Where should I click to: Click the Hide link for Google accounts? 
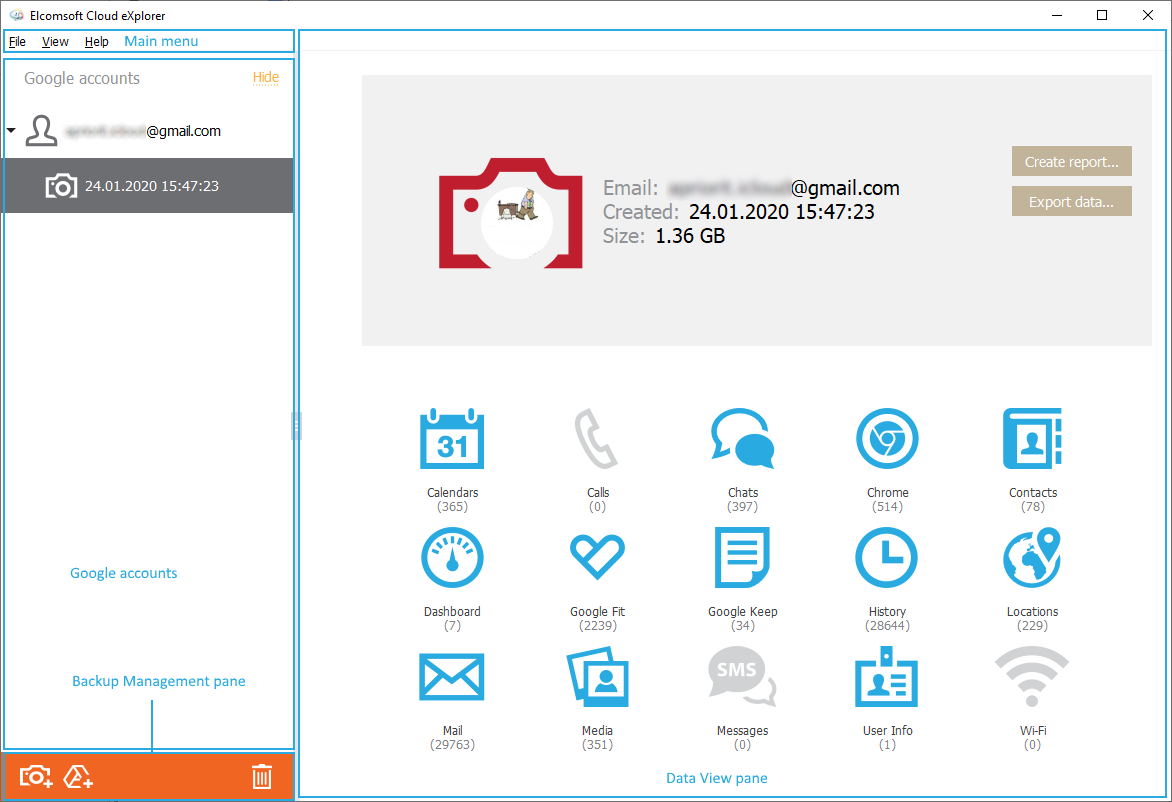tap(265, 78)
